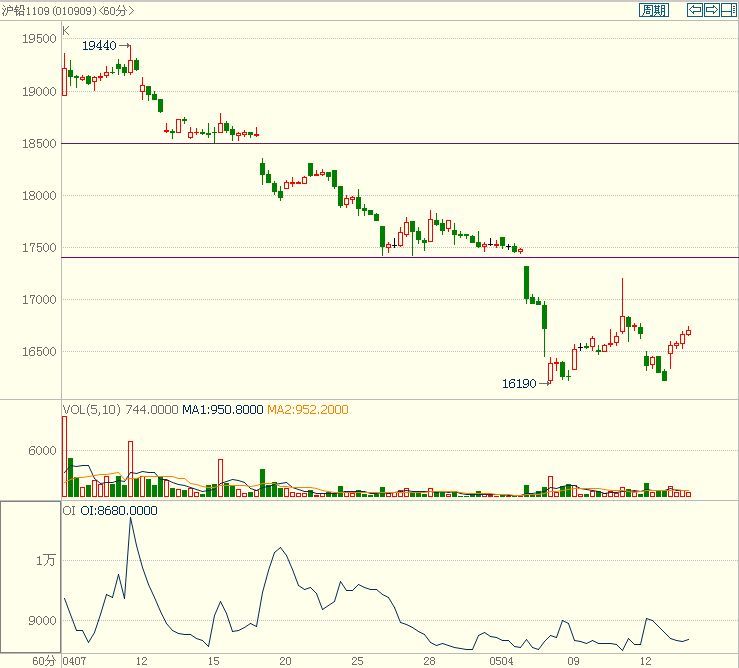The height and width of the screenshot is (668, 739).
Task: Click the right arrow navigation icon
Action: coord(712,10)
